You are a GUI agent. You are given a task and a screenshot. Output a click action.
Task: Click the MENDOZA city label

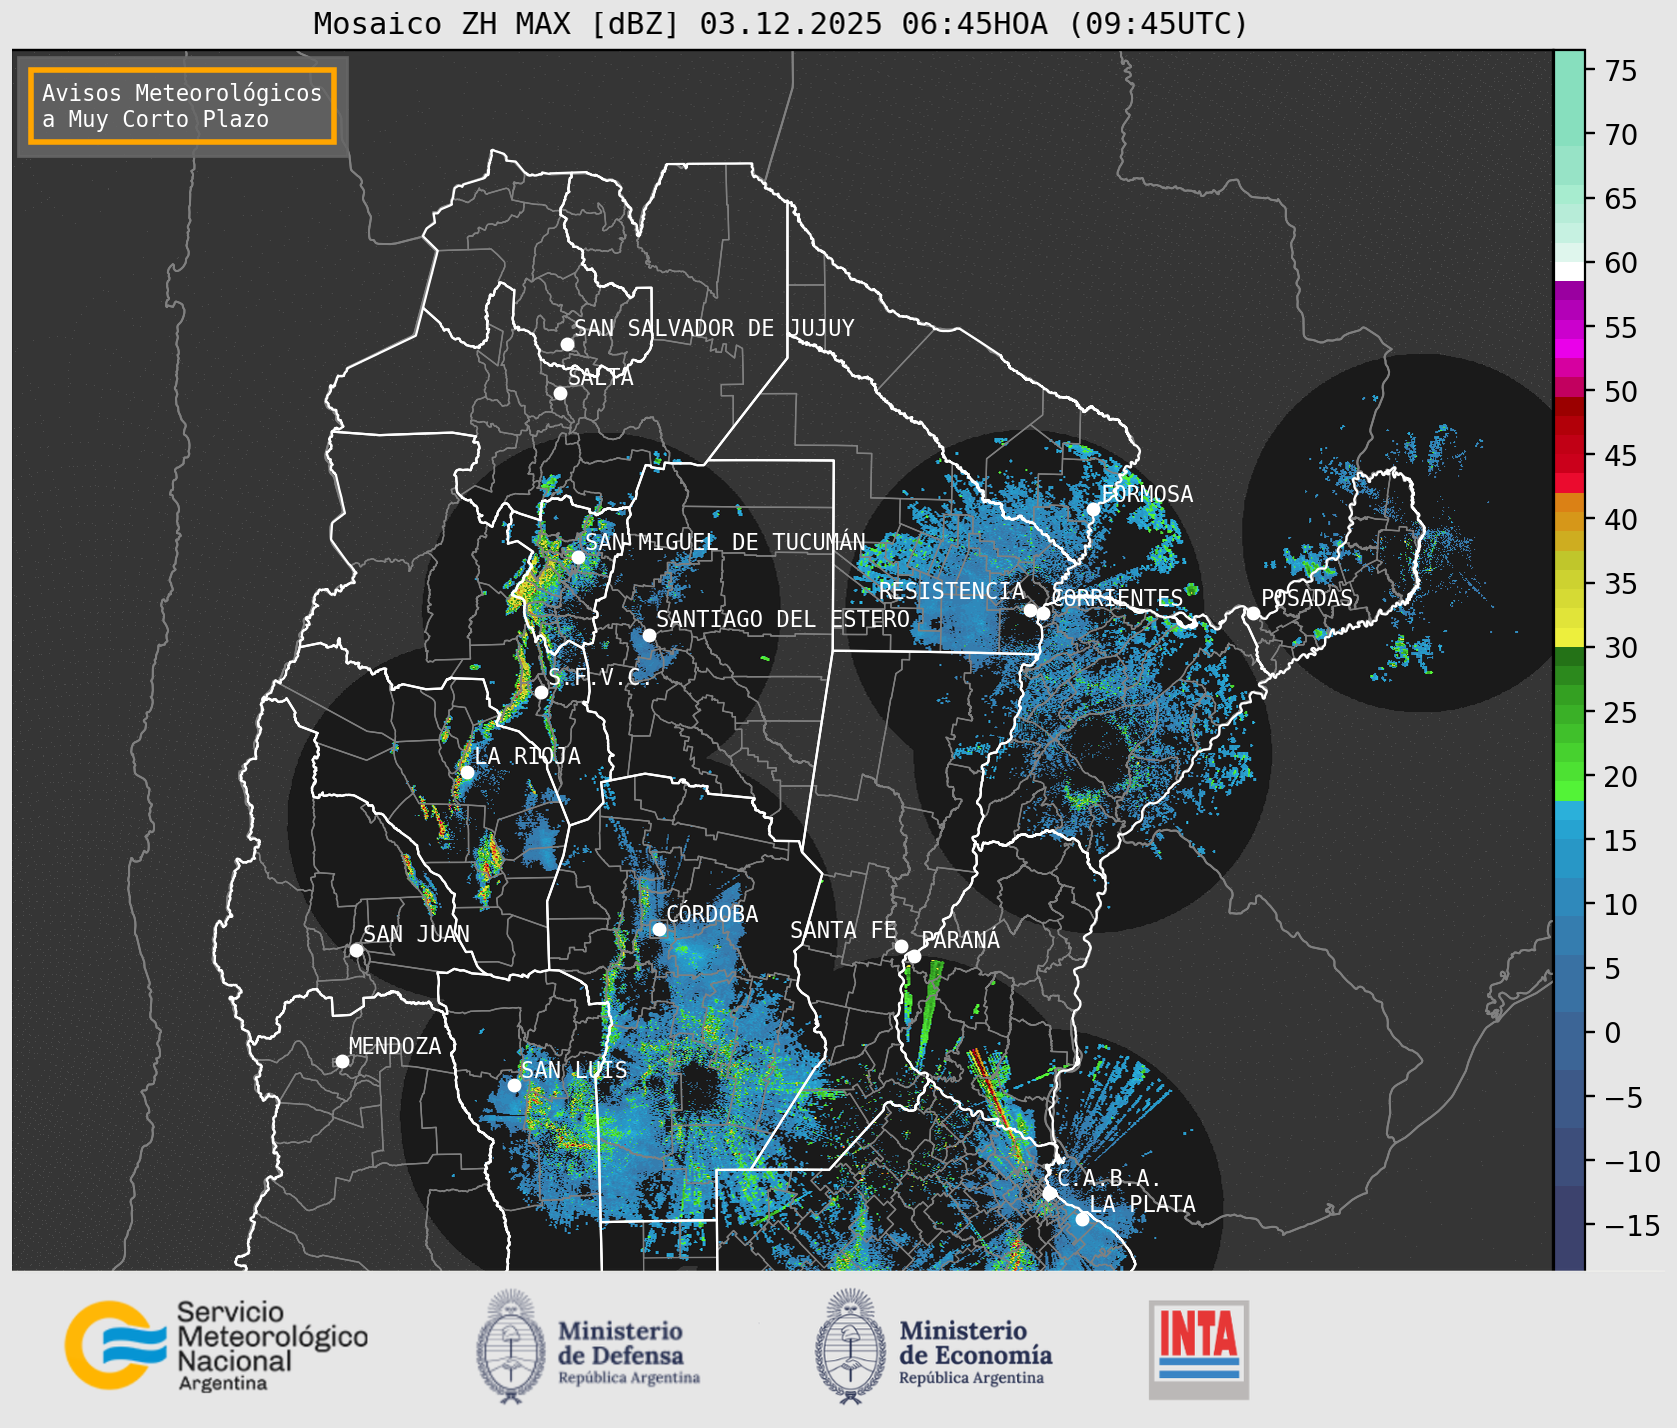coord(395,1046)
